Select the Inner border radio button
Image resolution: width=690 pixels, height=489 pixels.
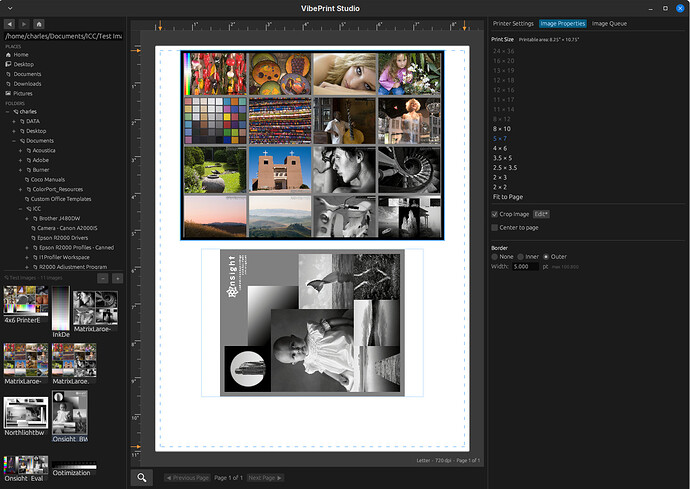point(521,257)
